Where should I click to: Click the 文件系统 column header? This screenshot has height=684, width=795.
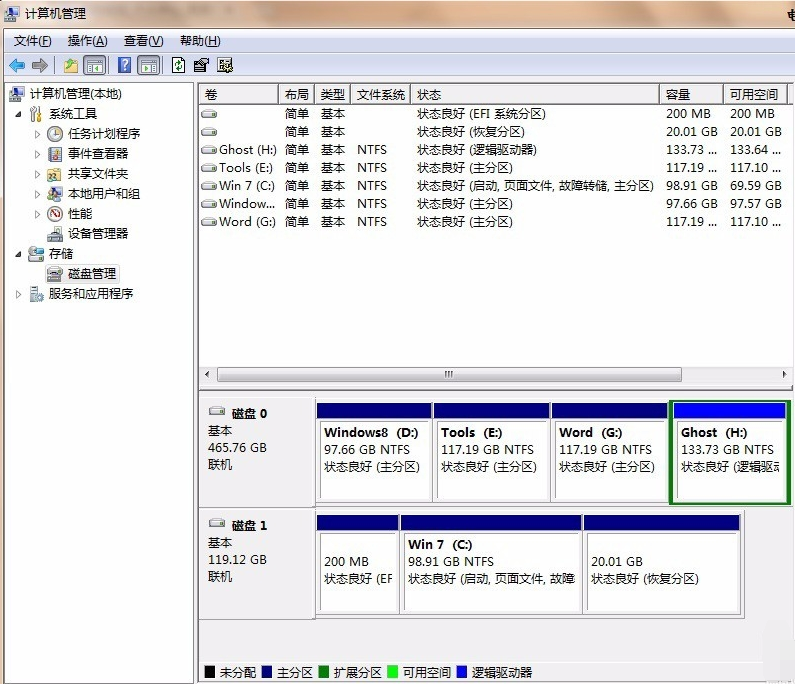pyautogui.click(x=380, y=94)
